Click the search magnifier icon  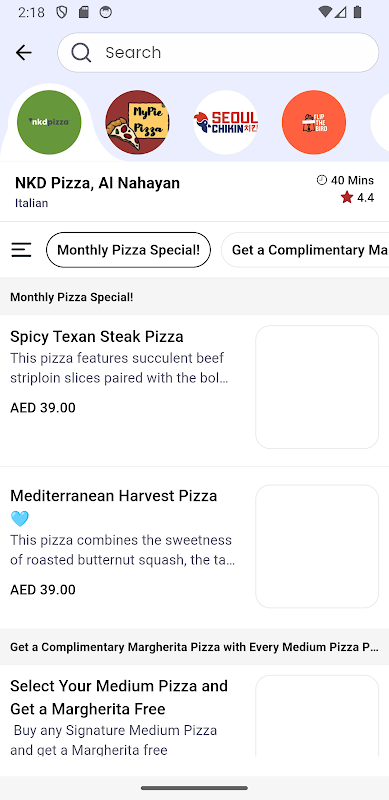[x=81, y=52]
